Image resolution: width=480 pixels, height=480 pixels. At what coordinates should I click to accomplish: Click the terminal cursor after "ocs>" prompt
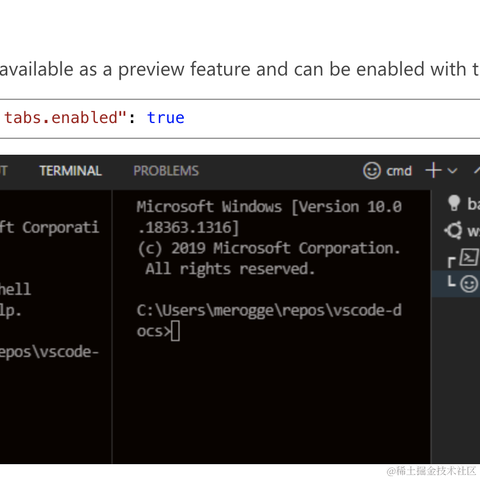pos(175,331)
